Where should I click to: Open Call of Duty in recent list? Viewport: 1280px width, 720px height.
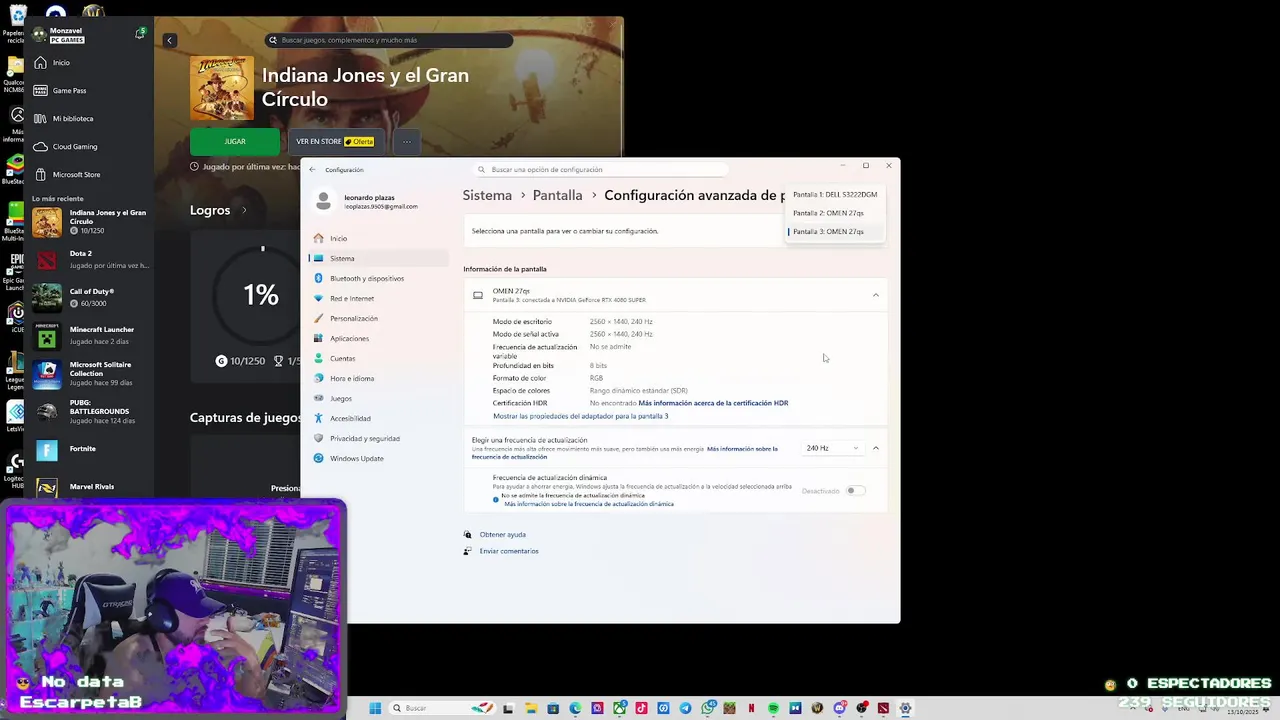(x=91, y=298)
